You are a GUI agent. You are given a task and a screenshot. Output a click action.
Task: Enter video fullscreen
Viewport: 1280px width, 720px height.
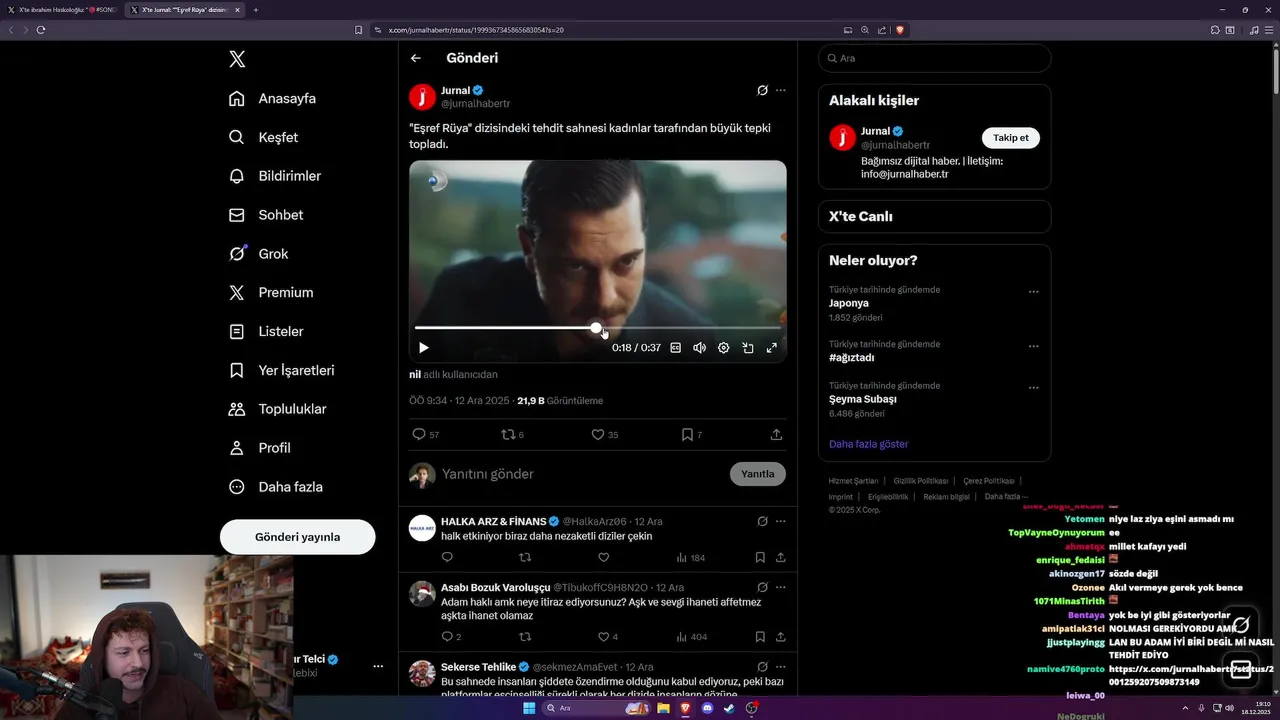click(771, 348)
